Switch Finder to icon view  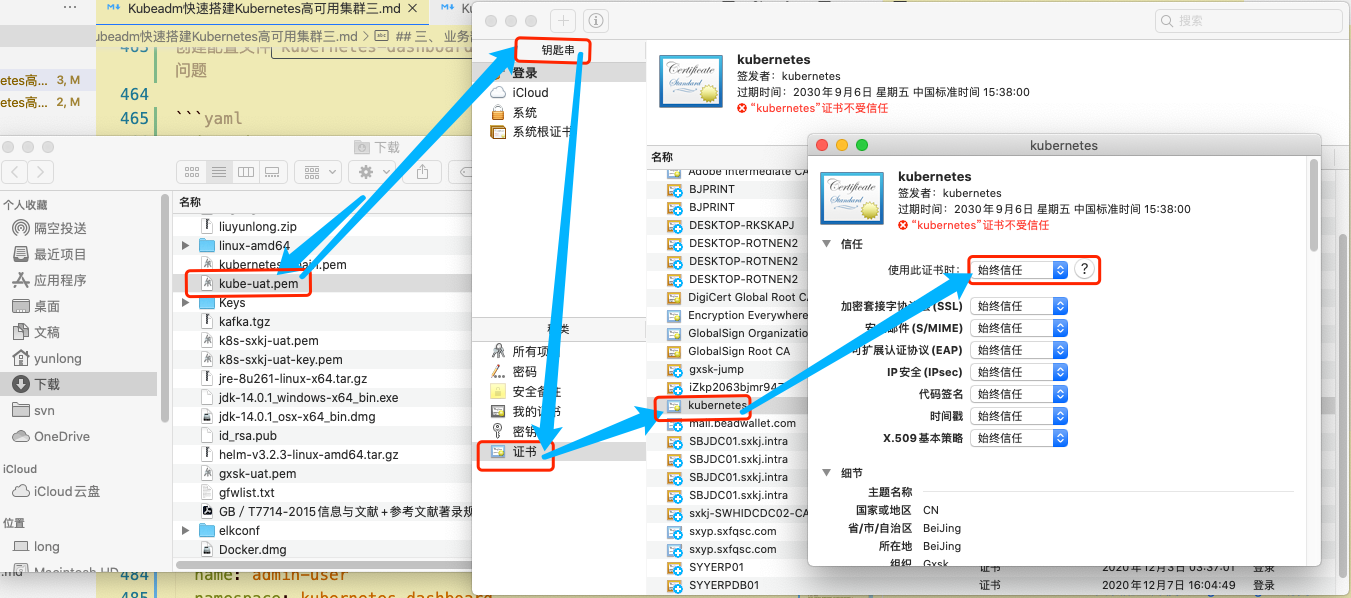[x=191, y=172]
